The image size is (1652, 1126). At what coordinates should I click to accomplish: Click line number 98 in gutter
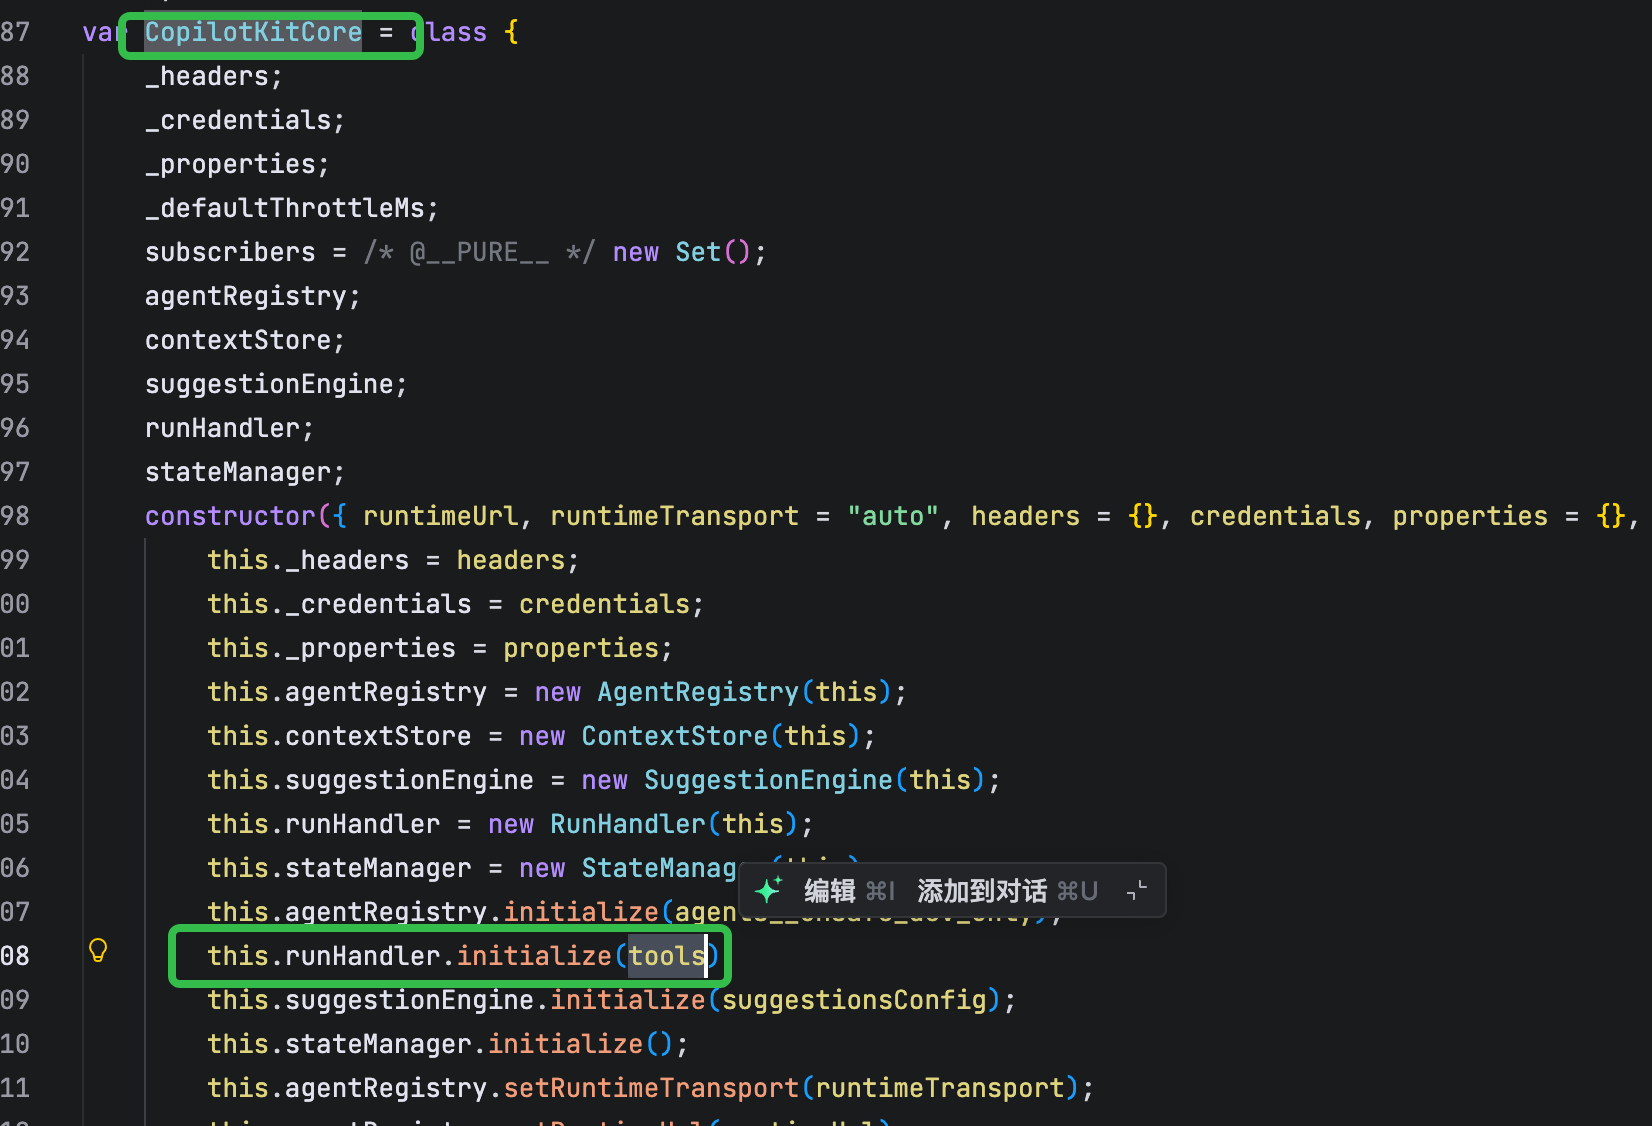pyautogui.click(x=15, y=516)
